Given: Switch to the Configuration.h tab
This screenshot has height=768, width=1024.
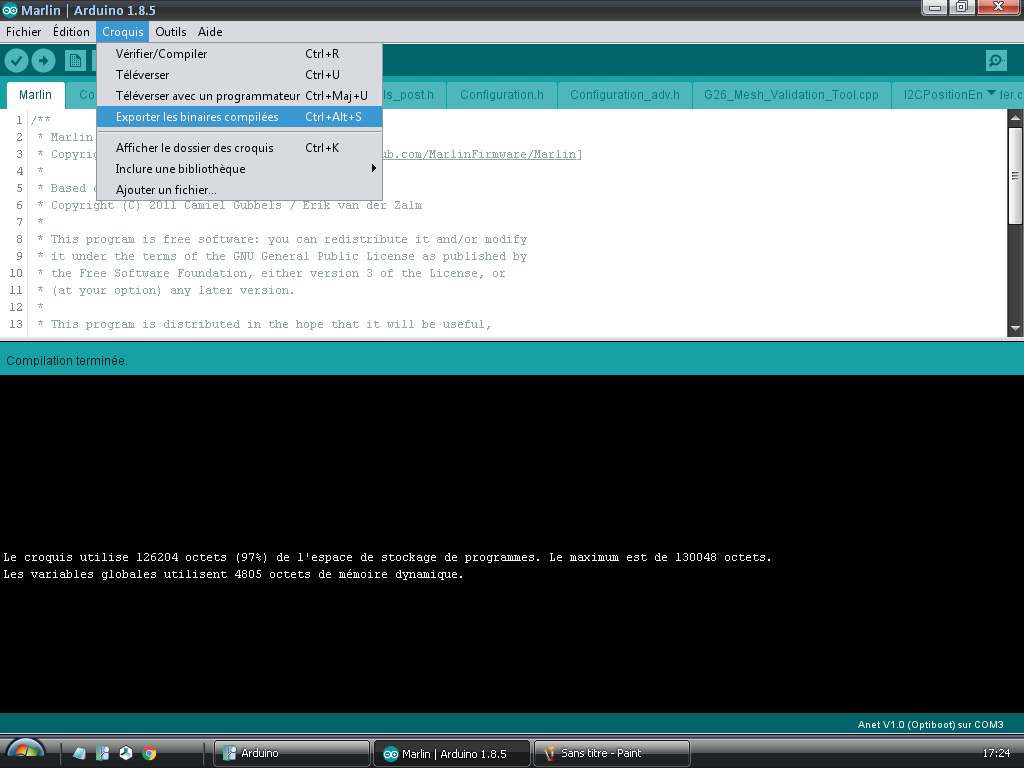Looking at the screenshot, I should 502,95.
